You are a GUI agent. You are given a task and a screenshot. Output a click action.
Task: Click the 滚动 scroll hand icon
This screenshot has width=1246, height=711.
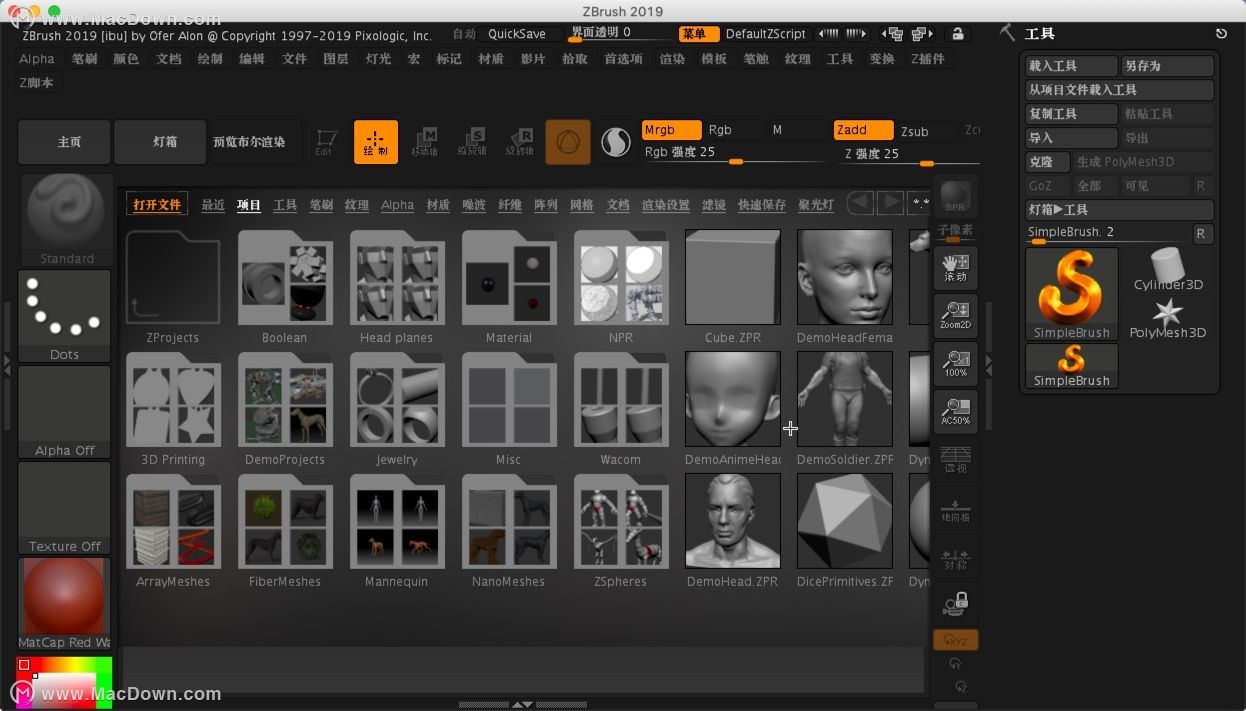955,267
